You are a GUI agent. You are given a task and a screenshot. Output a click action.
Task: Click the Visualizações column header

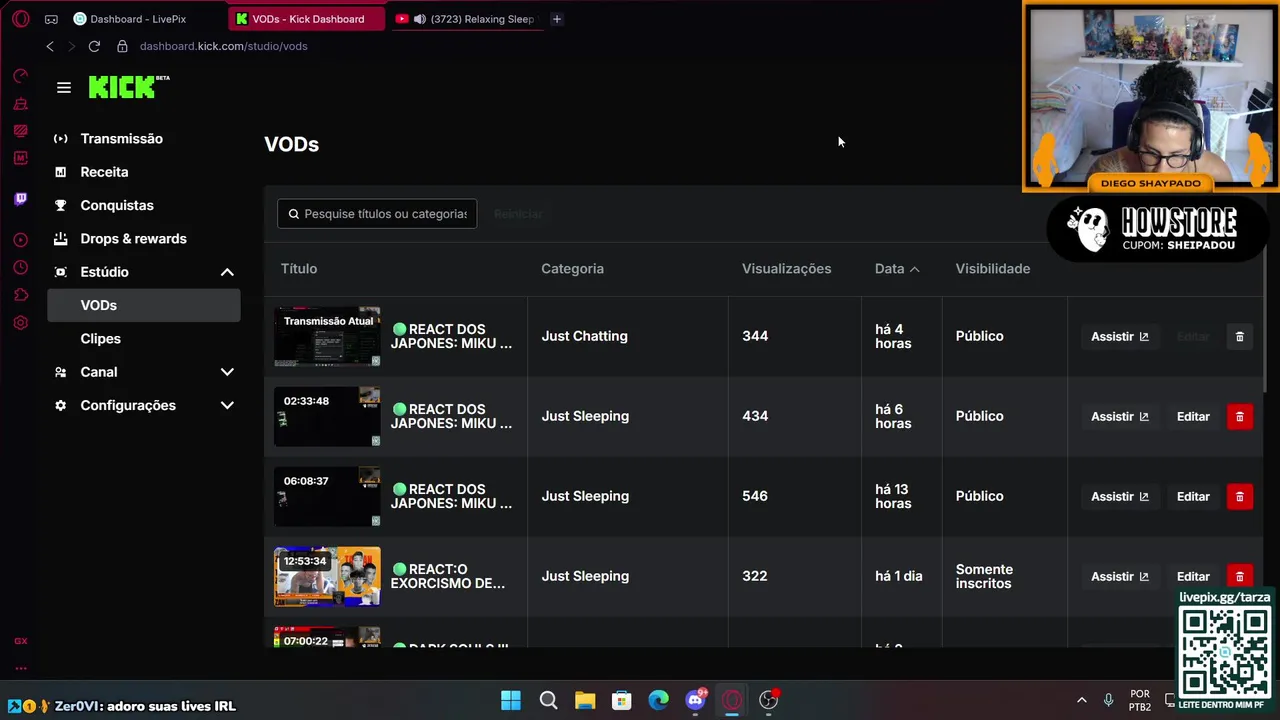(x=786, y=268)
